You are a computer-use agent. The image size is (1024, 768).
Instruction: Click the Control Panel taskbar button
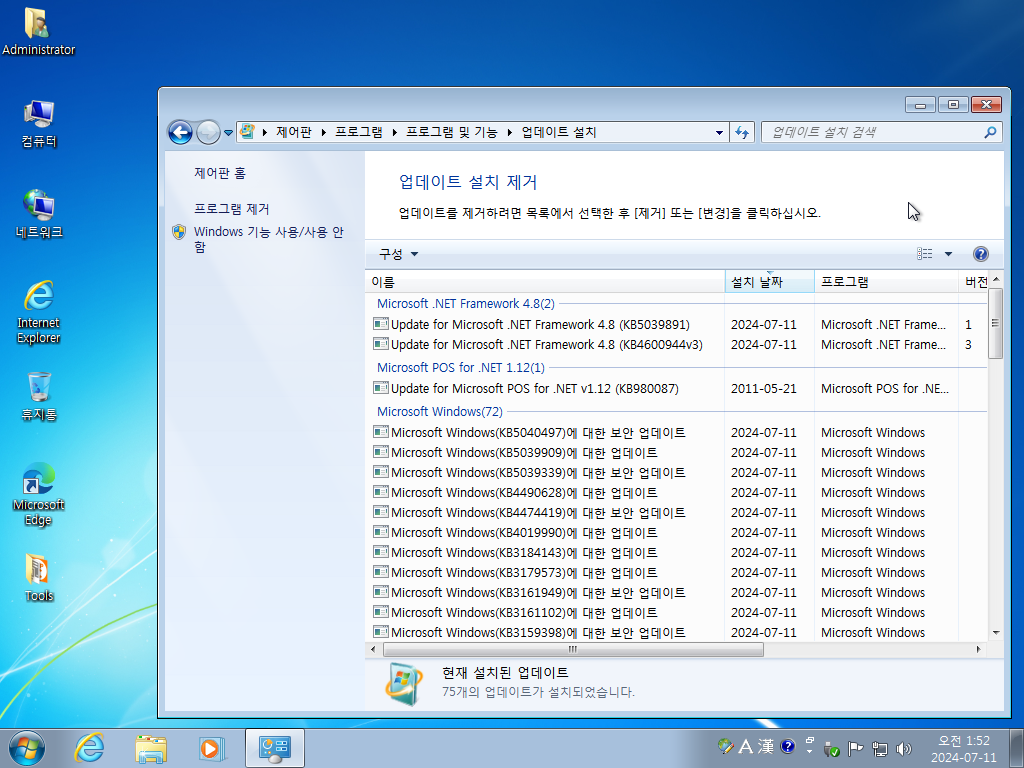(x=275, y=748)
